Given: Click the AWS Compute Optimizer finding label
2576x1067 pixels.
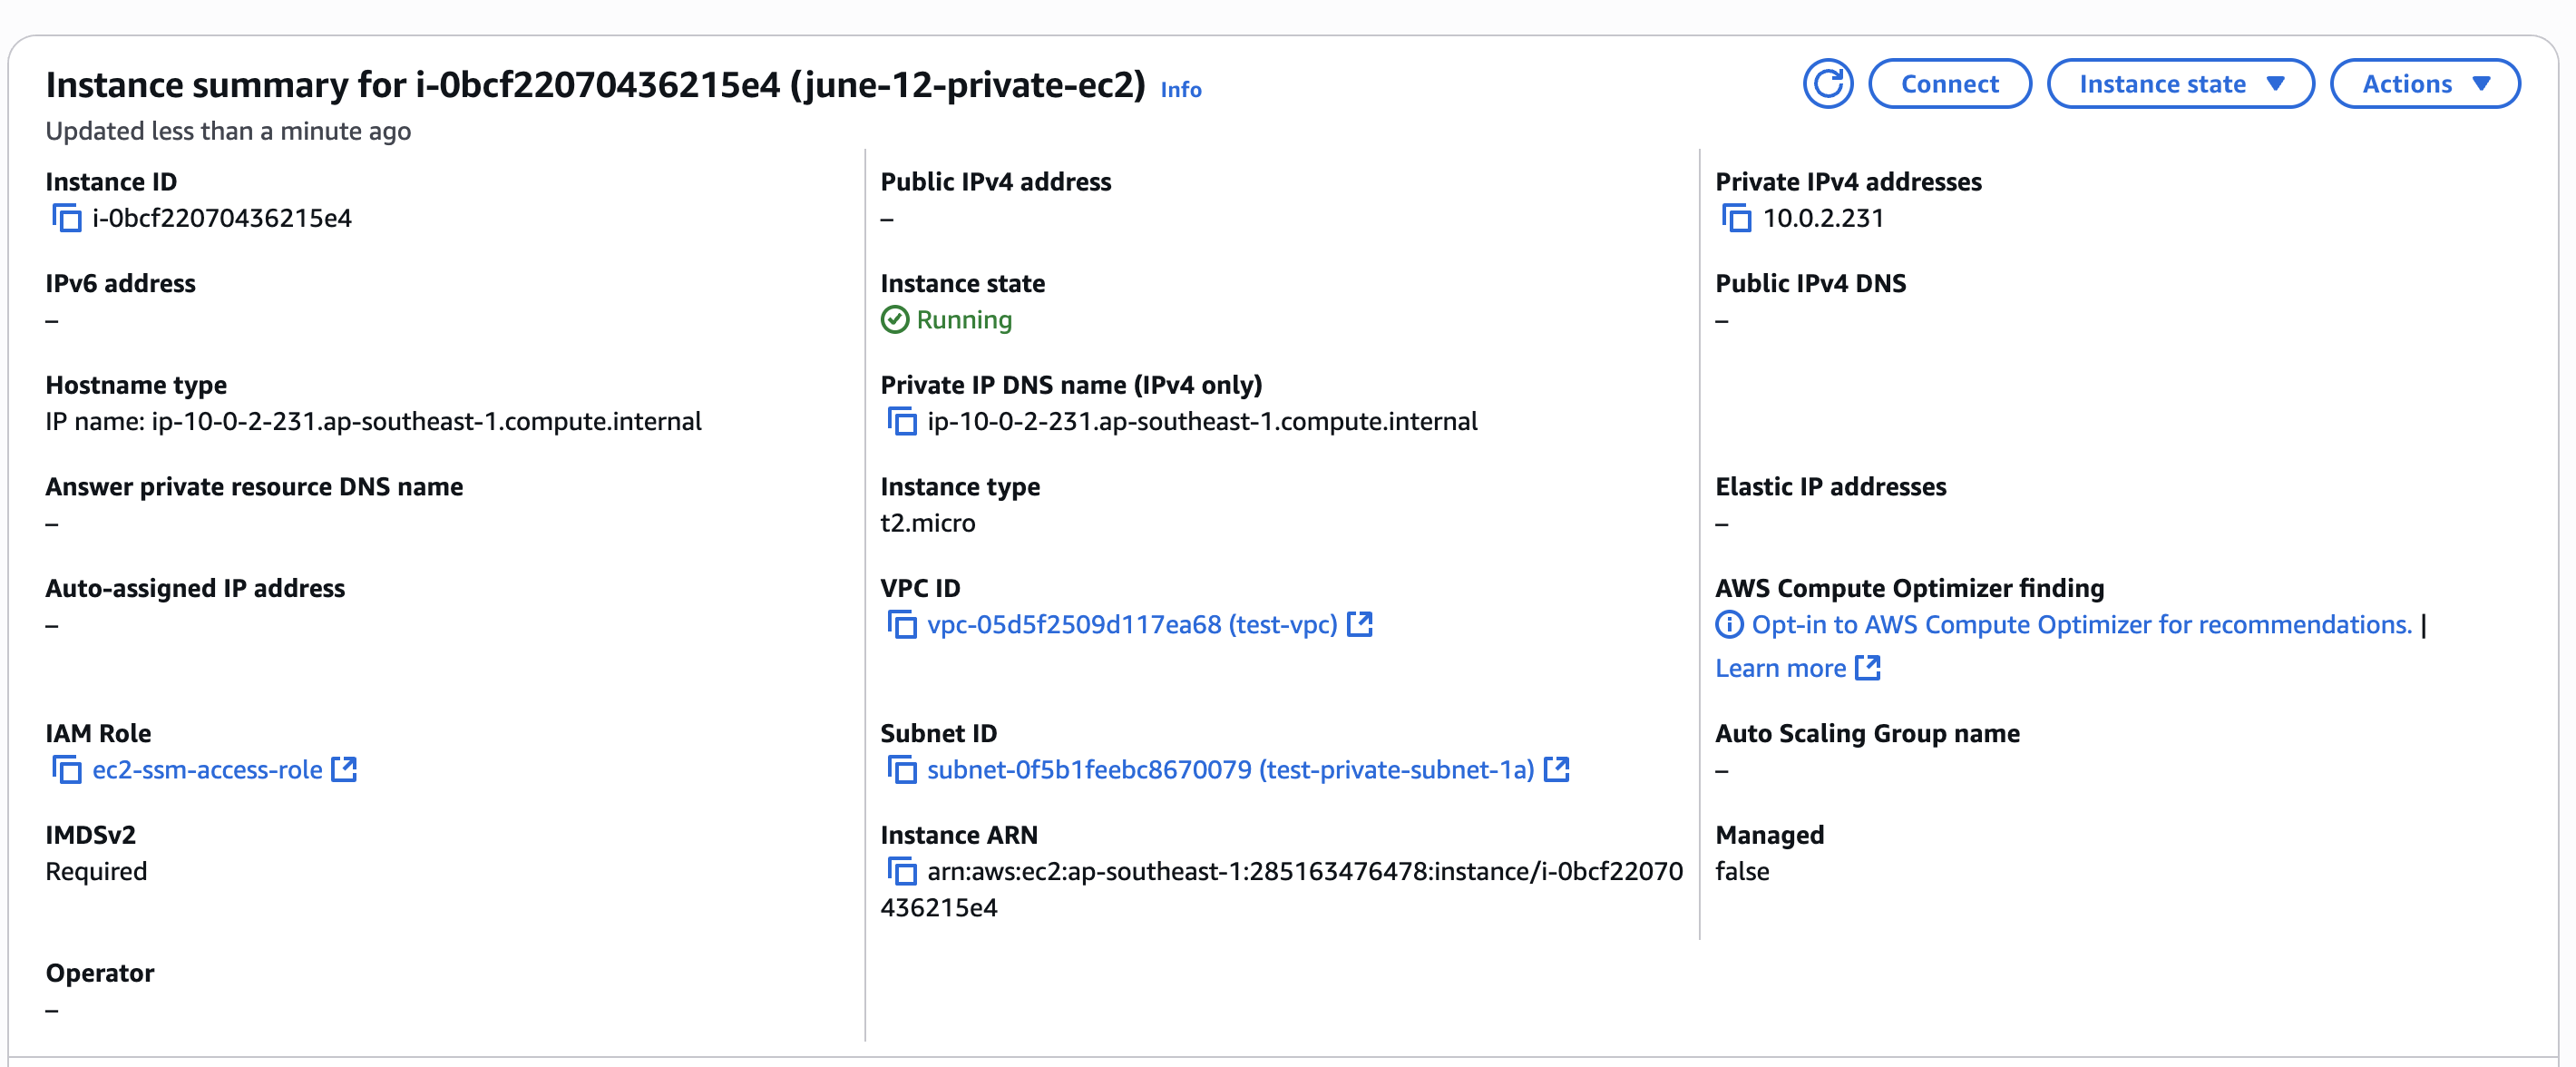Looking at the screenshot, I should (1909, 588).
